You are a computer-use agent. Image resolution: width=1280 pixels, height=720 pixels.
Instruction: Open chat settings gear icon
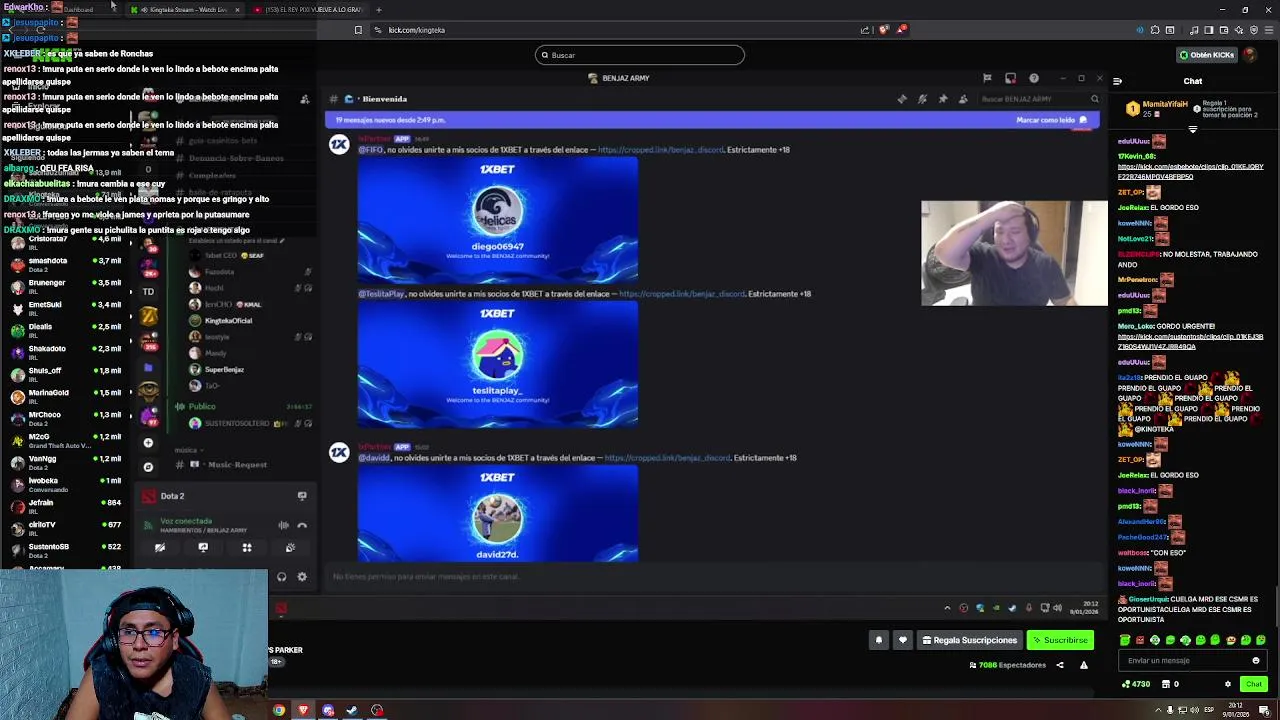1228,684
